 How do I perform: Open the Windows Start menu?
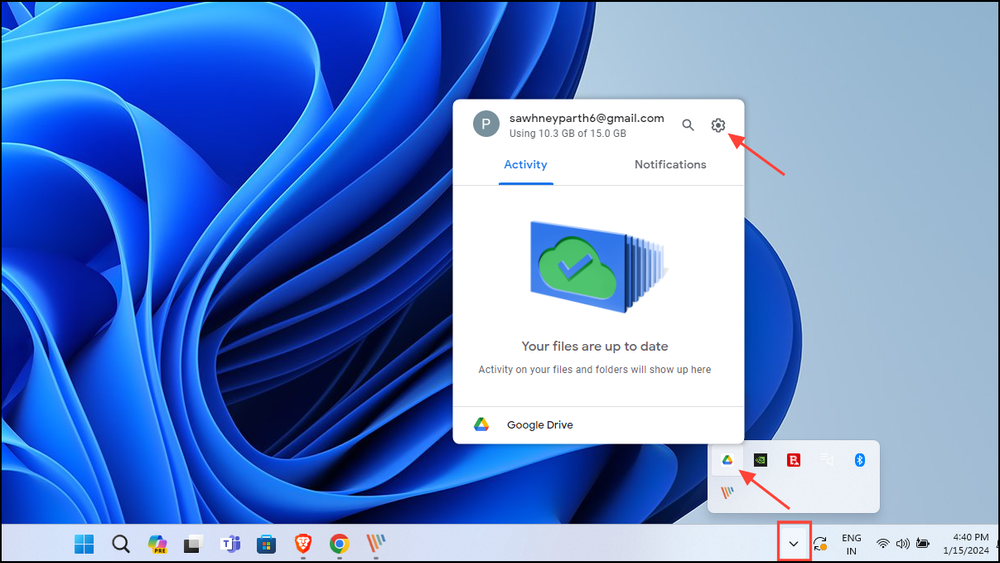[84, 544]
